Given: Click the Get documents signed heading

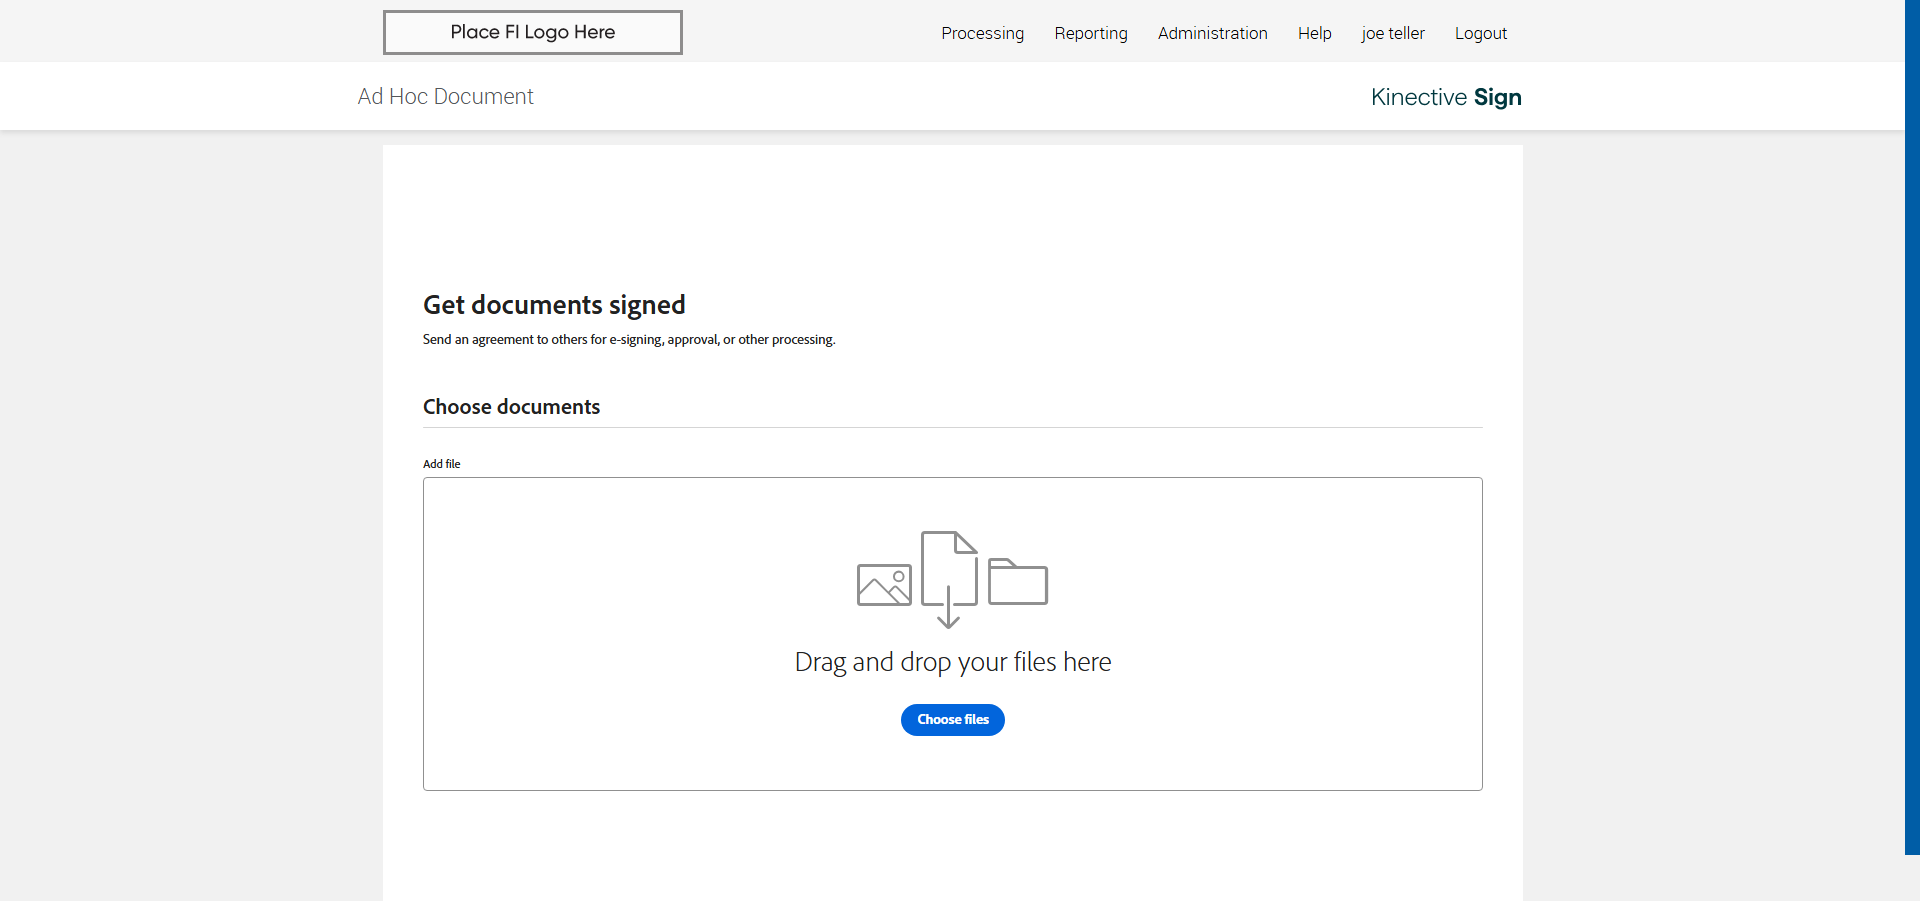Looking at the screenshot, I should pyautogui.click(x=554, y=305).
